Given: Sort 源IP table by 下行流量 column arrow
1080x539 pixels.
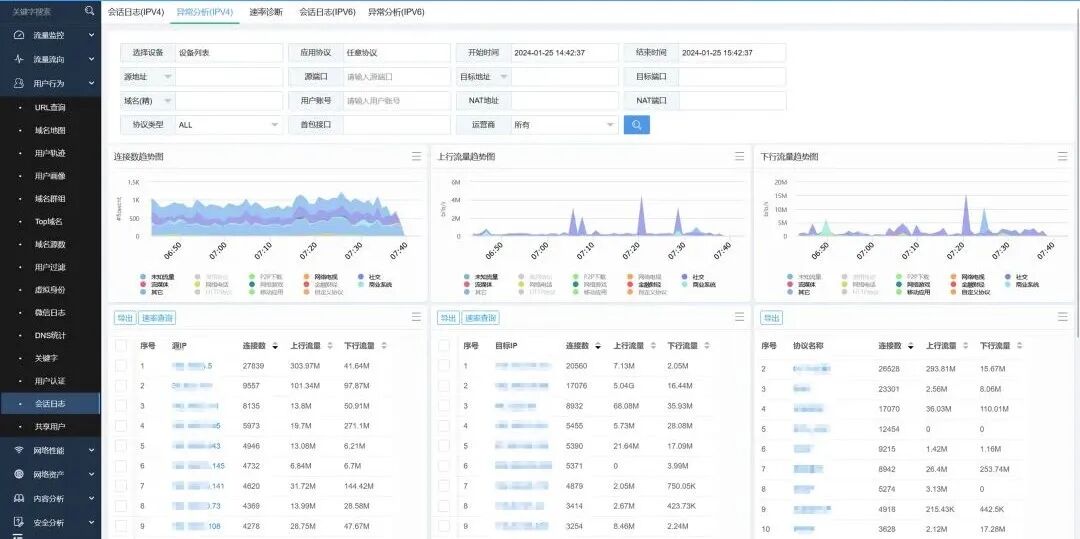Looking at the screenshot, I should (x=384, y=346).
